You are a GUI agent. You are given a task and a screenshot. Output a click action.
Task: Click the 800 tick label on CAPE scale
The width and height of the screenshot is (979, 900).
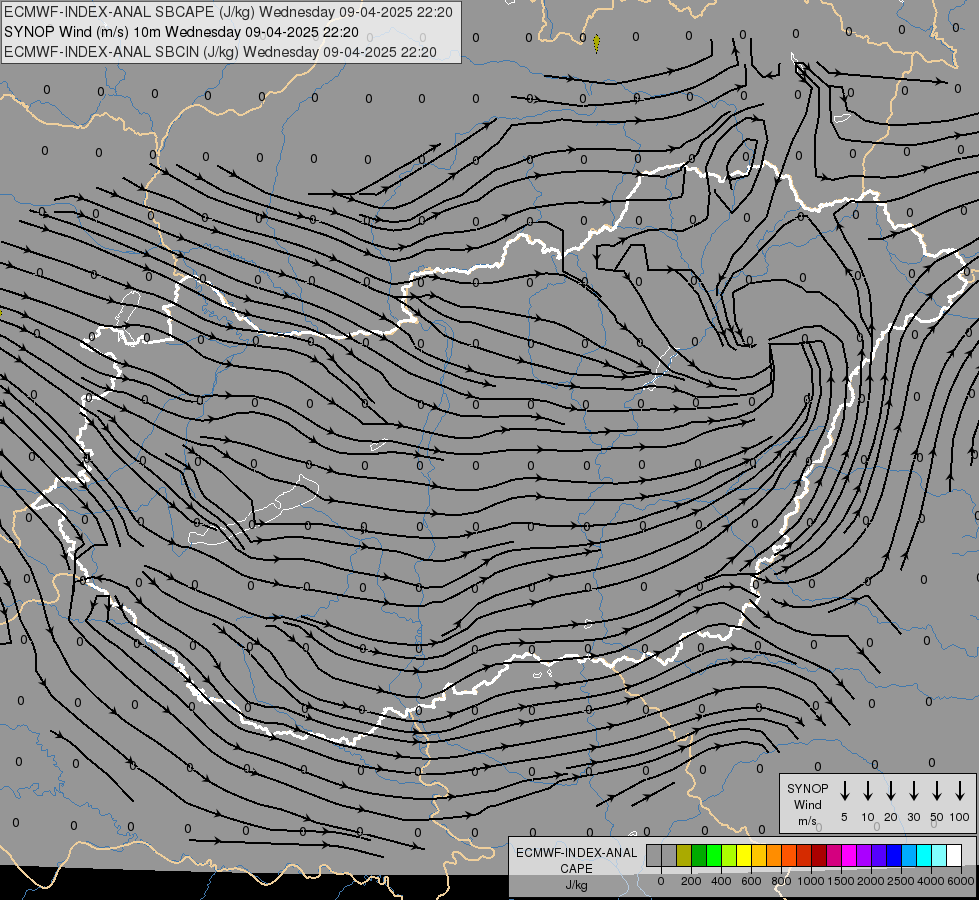(781, 881)
